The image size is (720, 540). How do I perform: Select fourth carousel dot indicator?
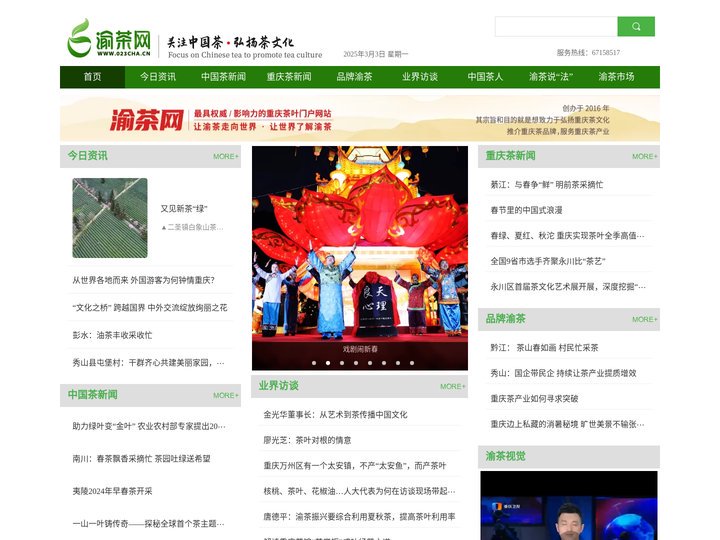click(356, 363)
